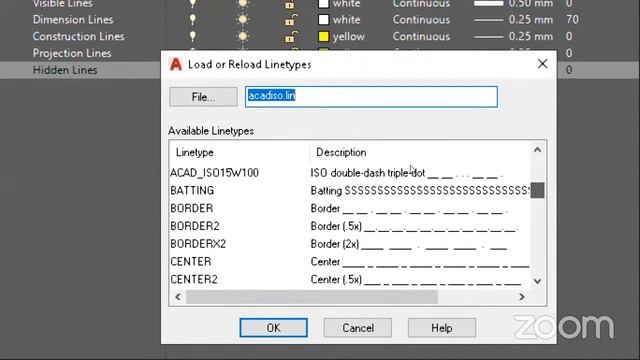Click Continuous linetype for Construction Lines
Image resolution: width=640 pixels, height=360 pixels.
[x=421, y=36]
